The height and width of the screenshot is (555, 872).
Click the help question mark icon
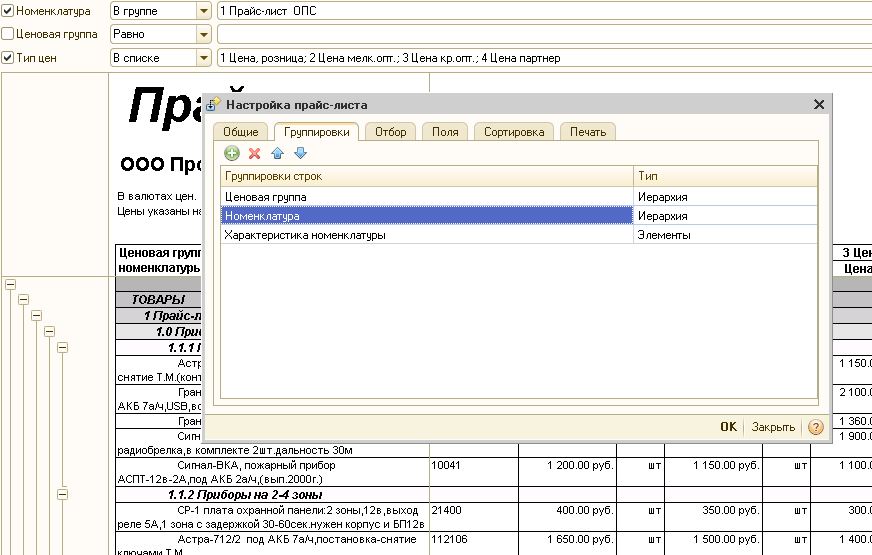coord(816,427)
